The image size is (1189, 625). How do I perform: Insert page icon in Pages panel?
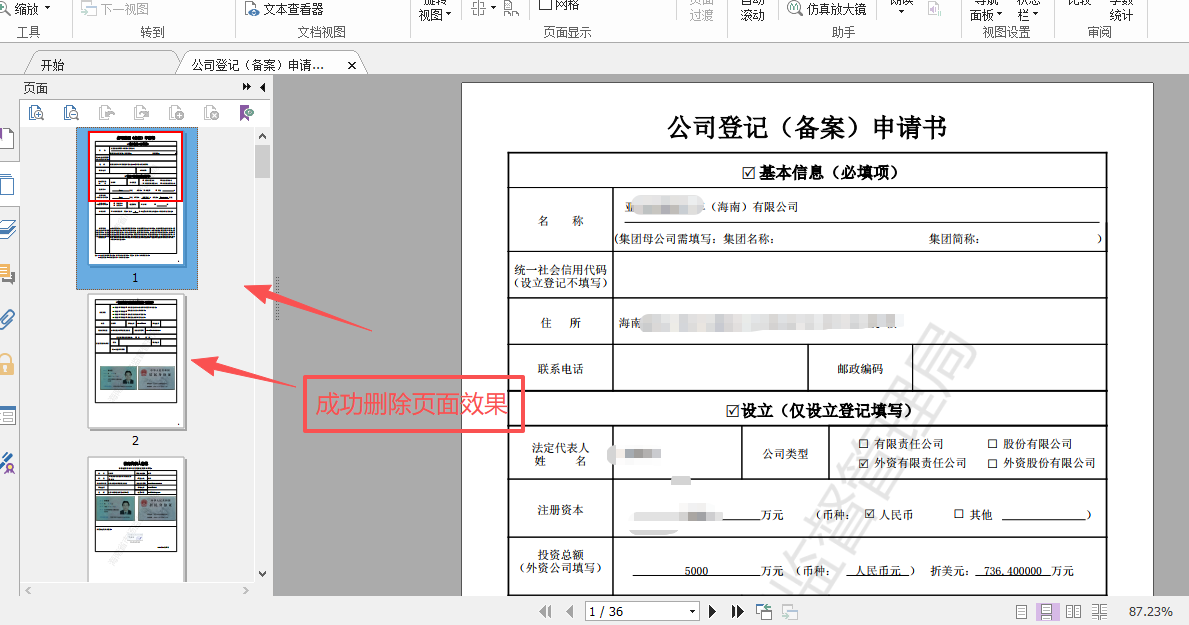click(176, 113)
